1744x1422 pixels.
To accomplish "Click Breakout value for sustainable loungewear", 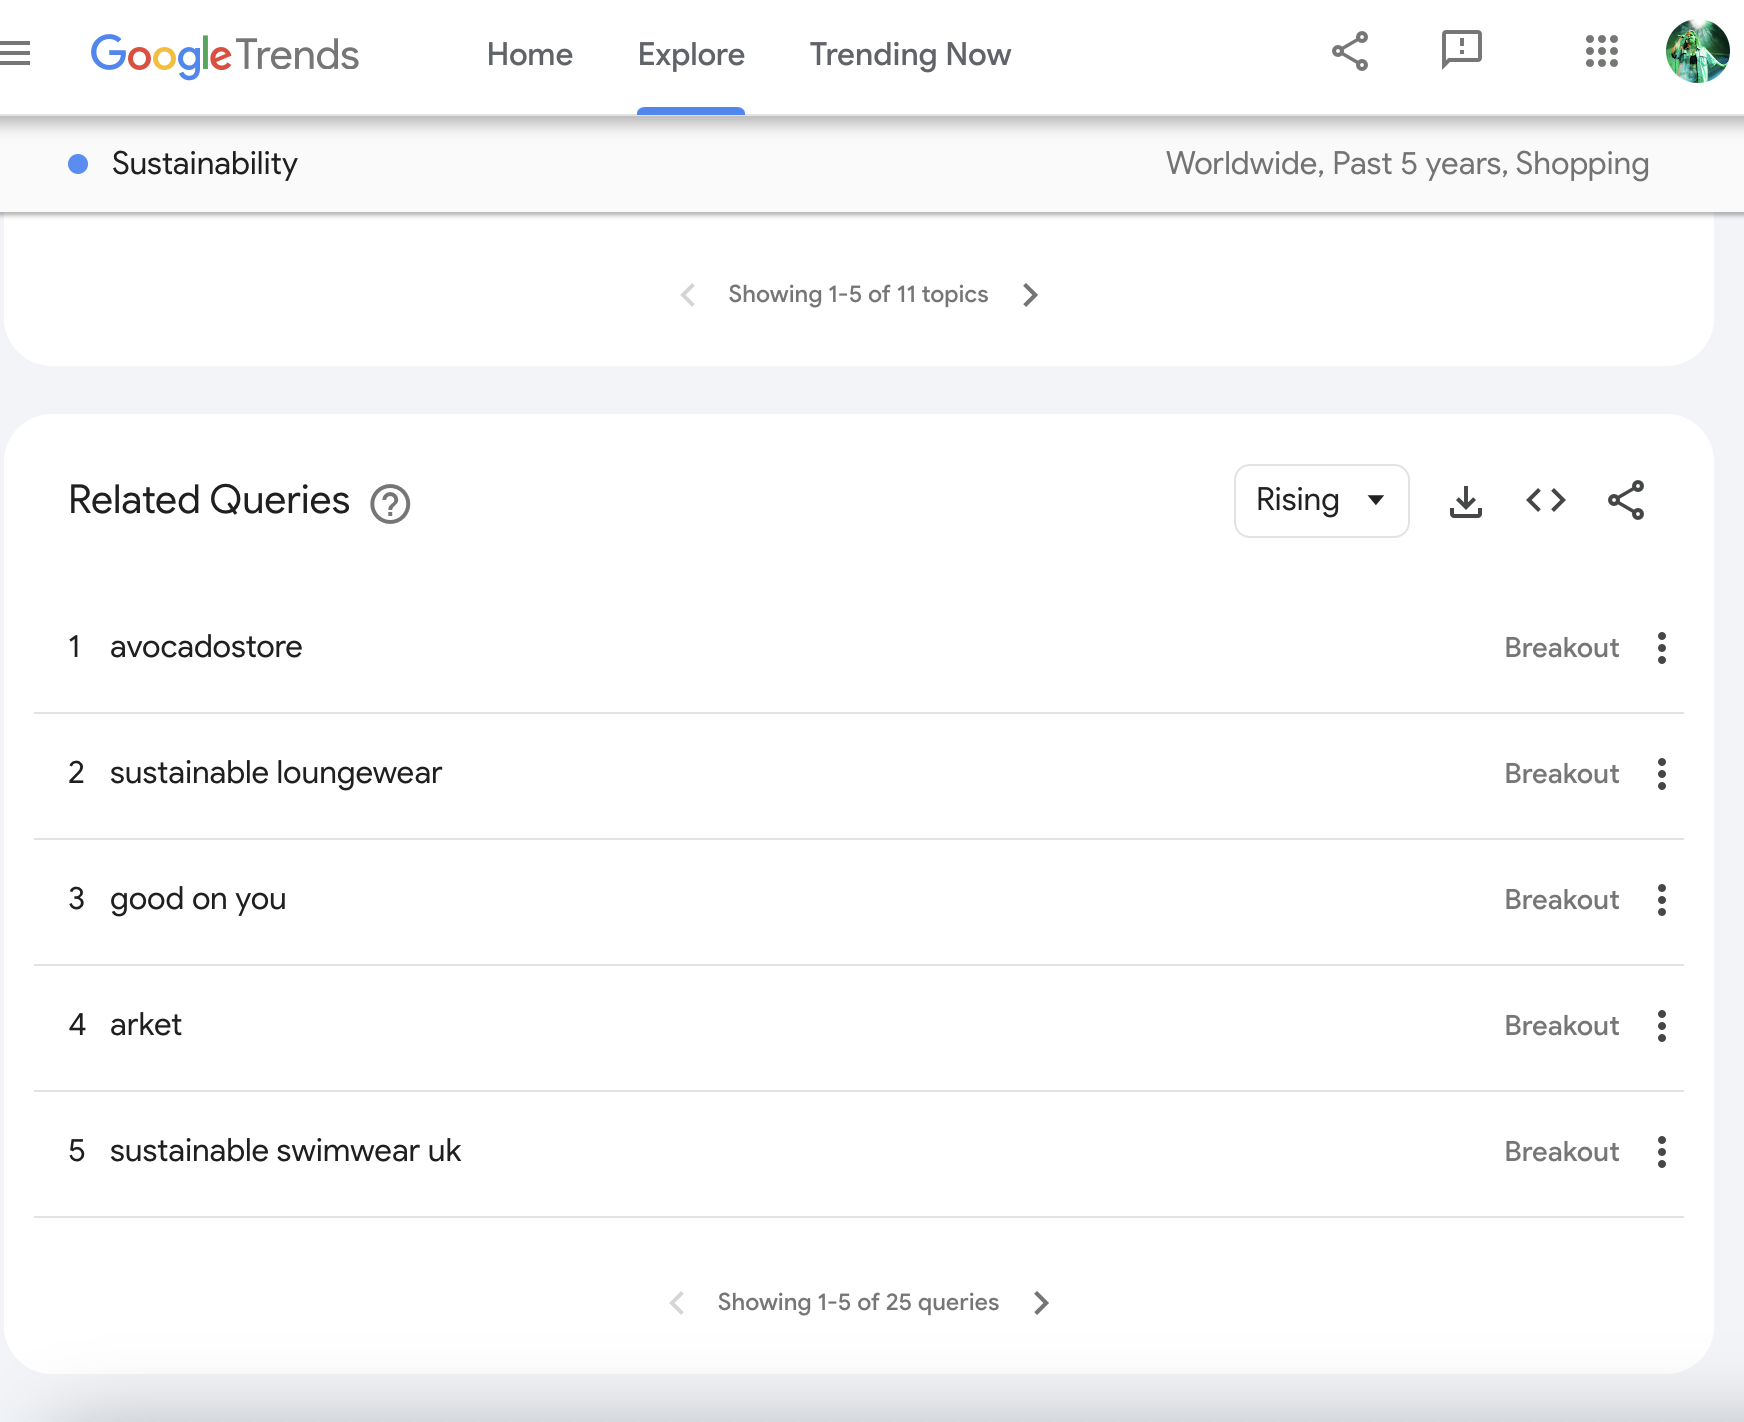I will click(x=1562, y=774).
